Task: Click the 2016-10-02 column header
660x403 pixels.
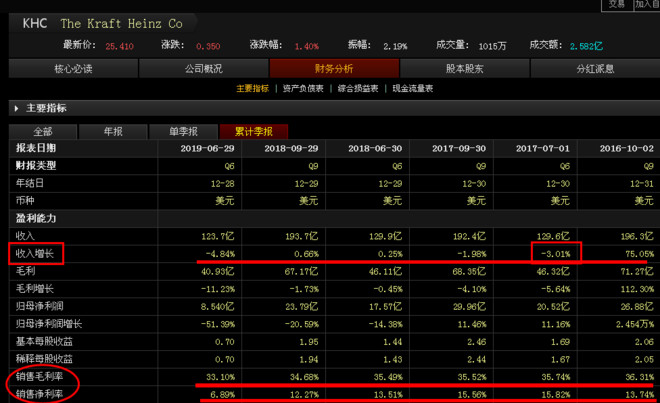Action: click(627, 148)
